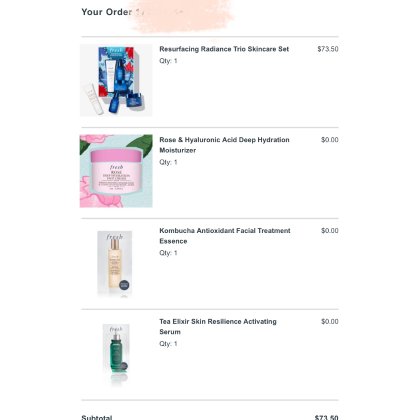Open the Resurfacing Radiance Trio product image
Viewport: 420px width, 420px height.
(116, 80)
